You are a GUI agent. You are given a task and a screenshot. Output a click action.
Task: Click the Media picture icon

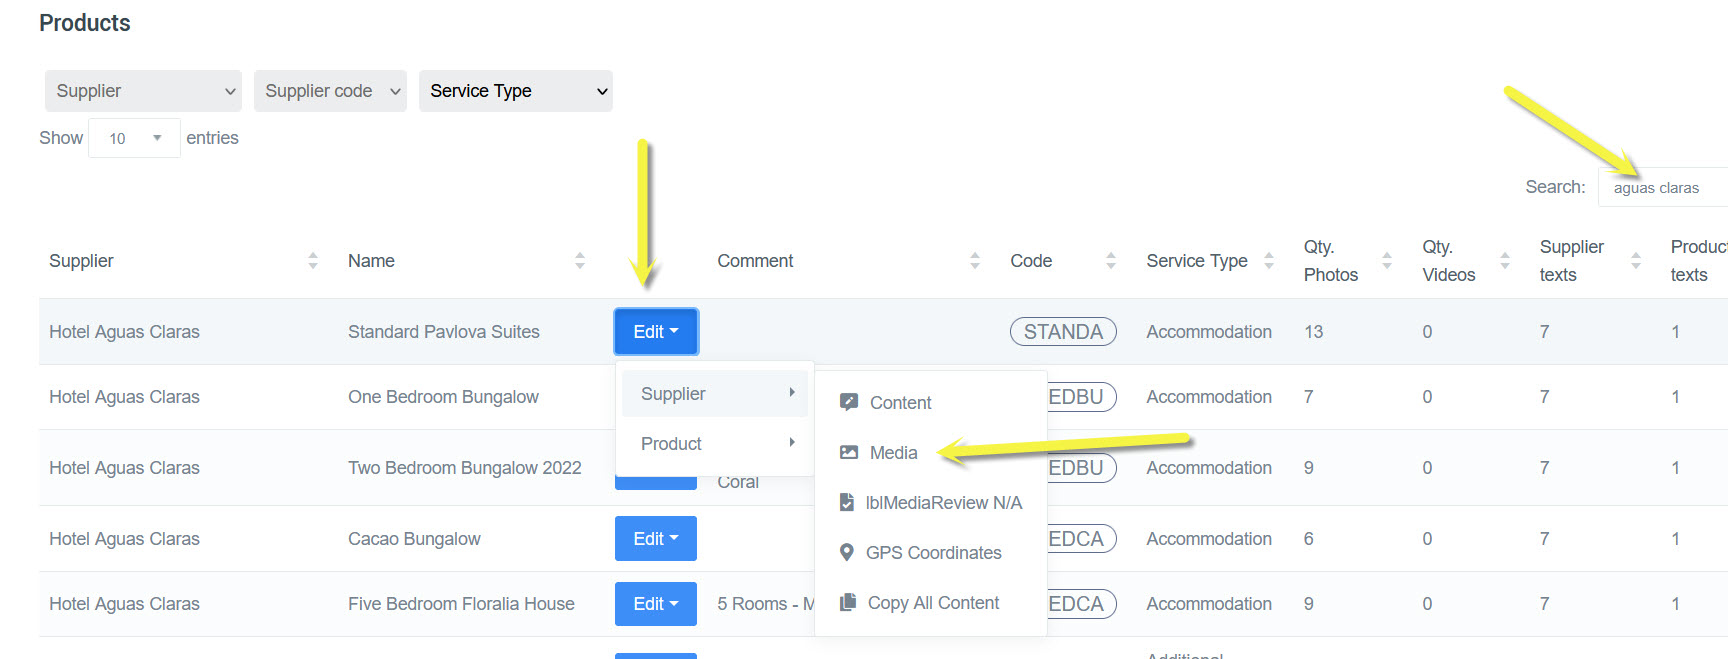click(x=849, y=452)
